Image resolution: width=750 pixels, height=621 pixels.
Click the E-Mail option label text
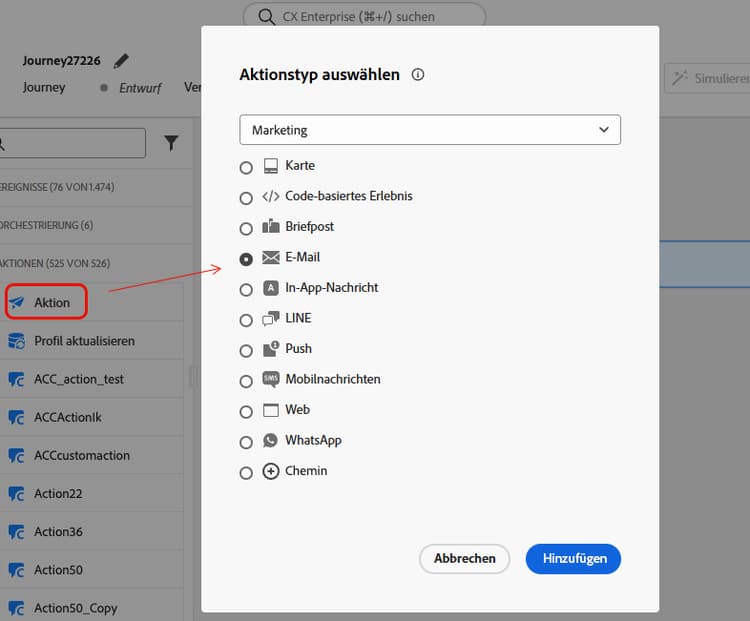coord(302,257)
